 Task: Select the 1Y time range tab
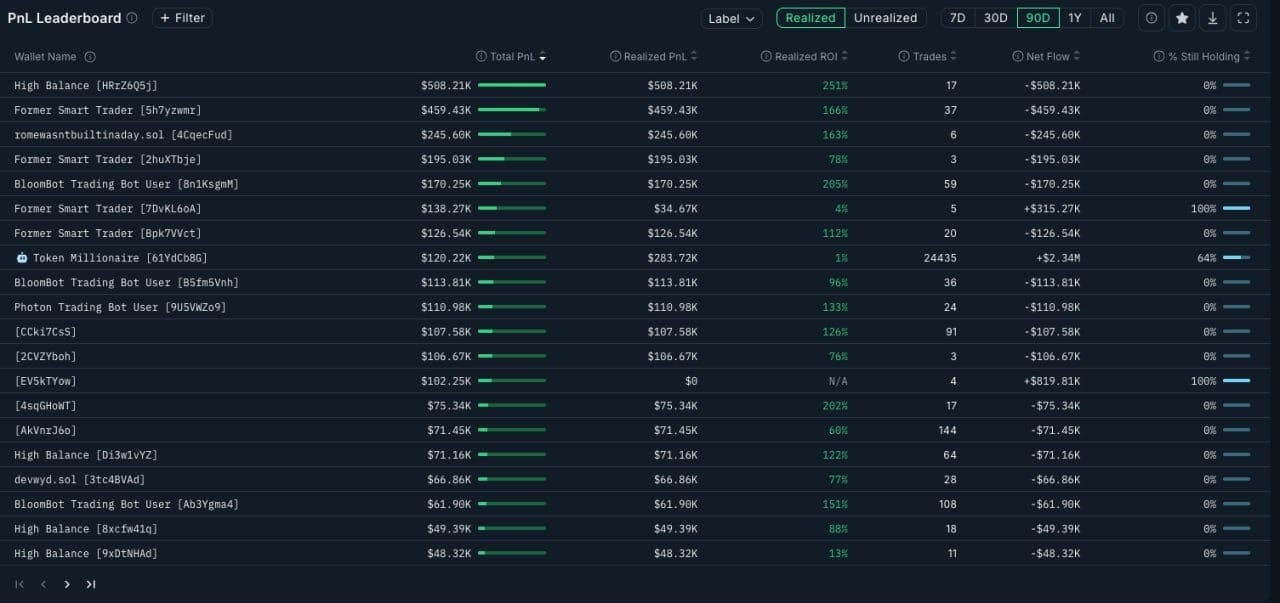[1075, 18]
